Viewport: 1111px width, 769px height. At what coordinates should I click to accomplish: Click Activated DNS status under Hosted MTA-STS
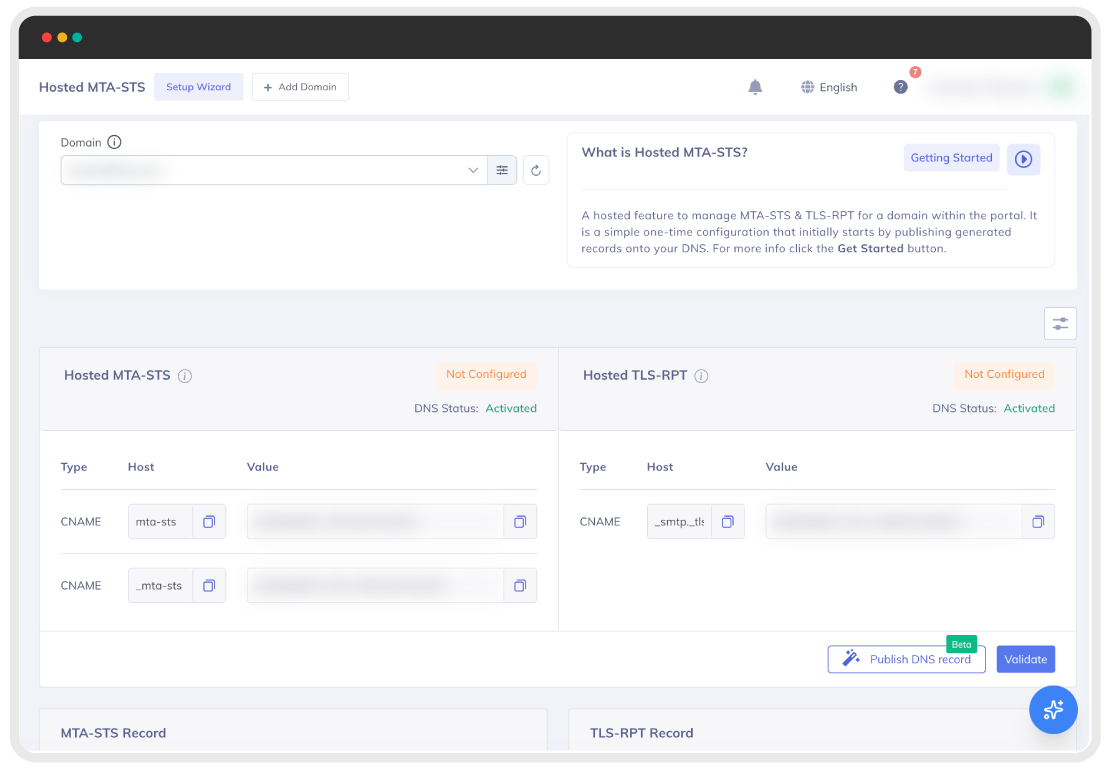511,408
